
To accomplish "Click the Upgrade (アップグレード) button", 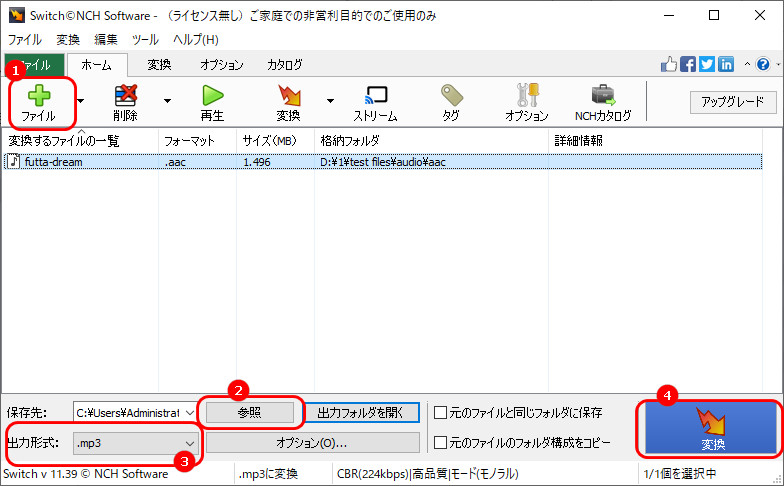I will point(732,102).
